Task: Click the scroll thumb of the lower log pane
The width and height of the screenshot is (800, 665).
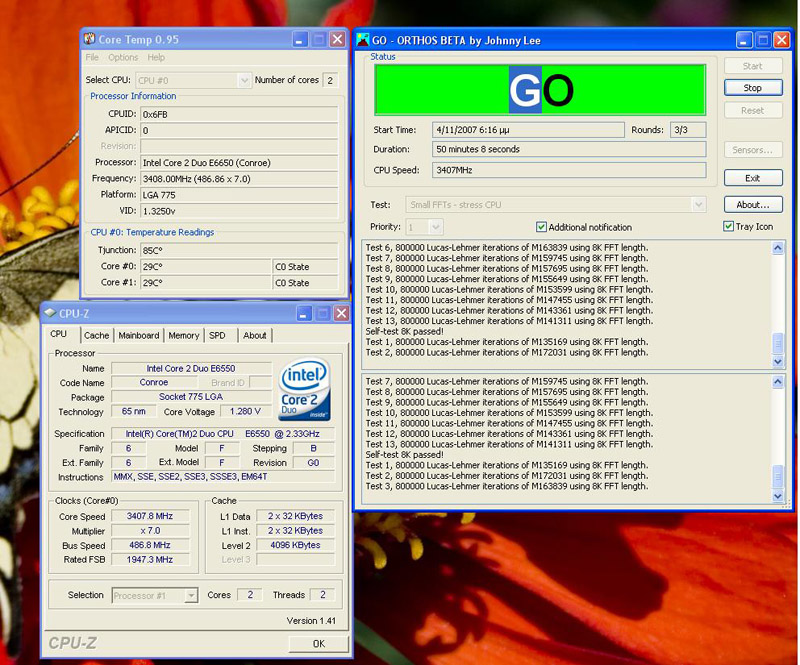Action: [778, 477]
